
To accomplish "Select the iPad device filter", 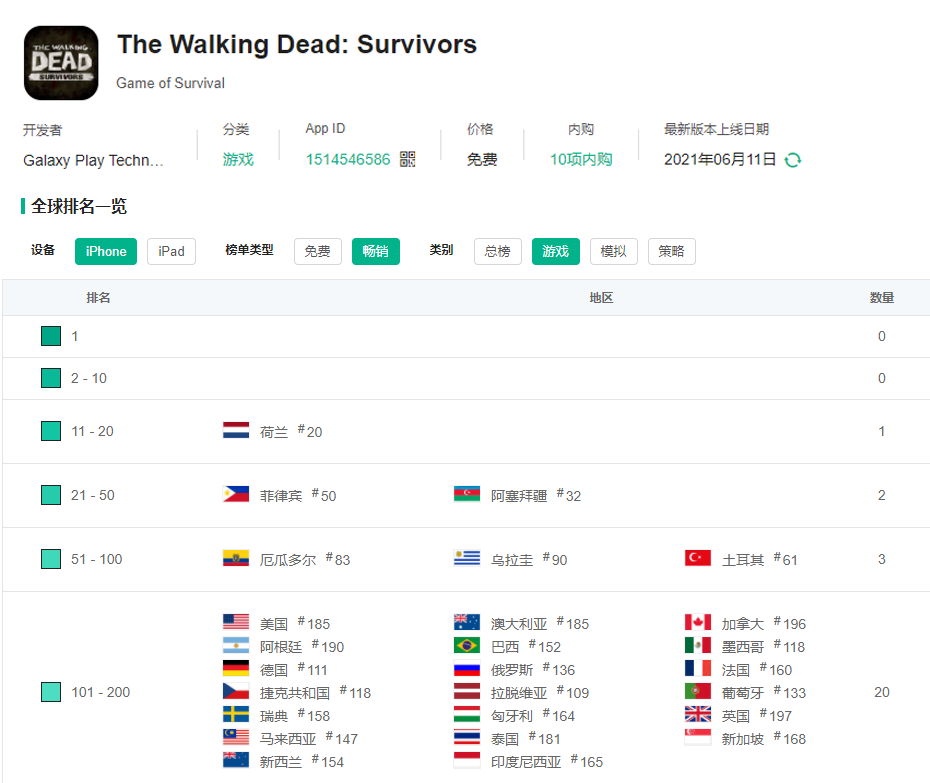I will tap(171, 252).
